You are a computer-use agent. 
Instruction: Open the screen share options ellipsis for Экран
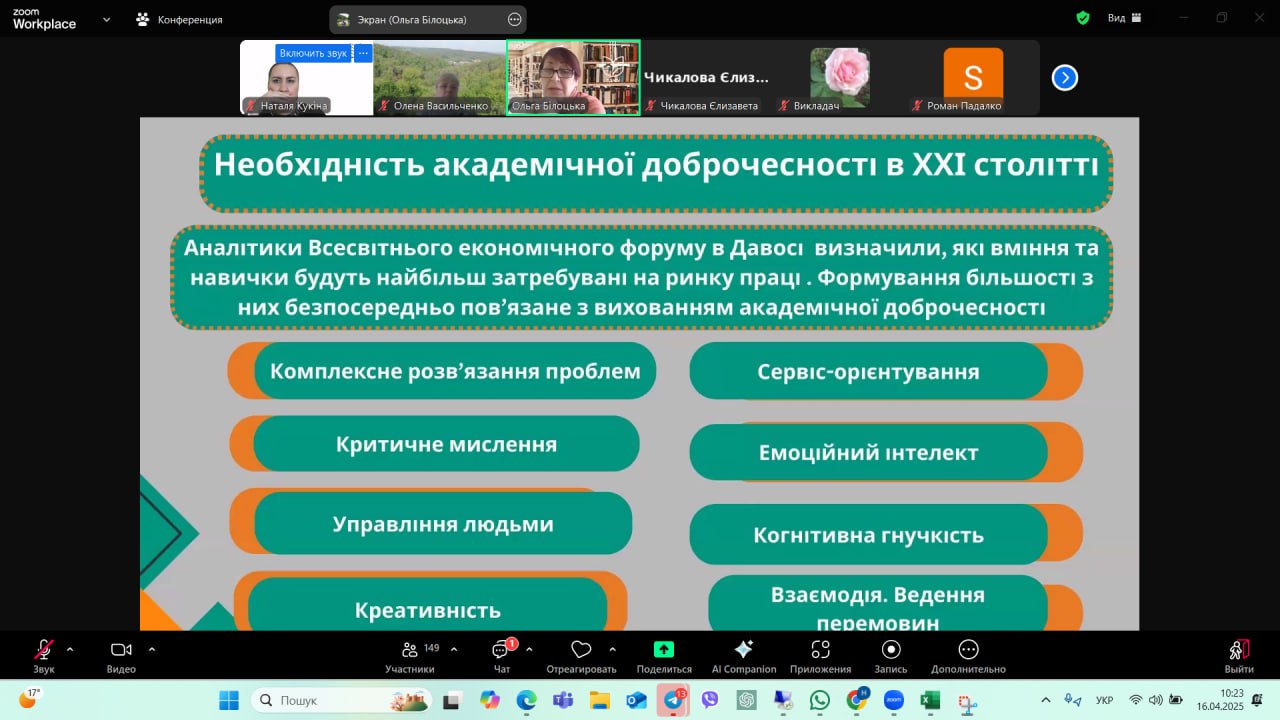(514, 19)
